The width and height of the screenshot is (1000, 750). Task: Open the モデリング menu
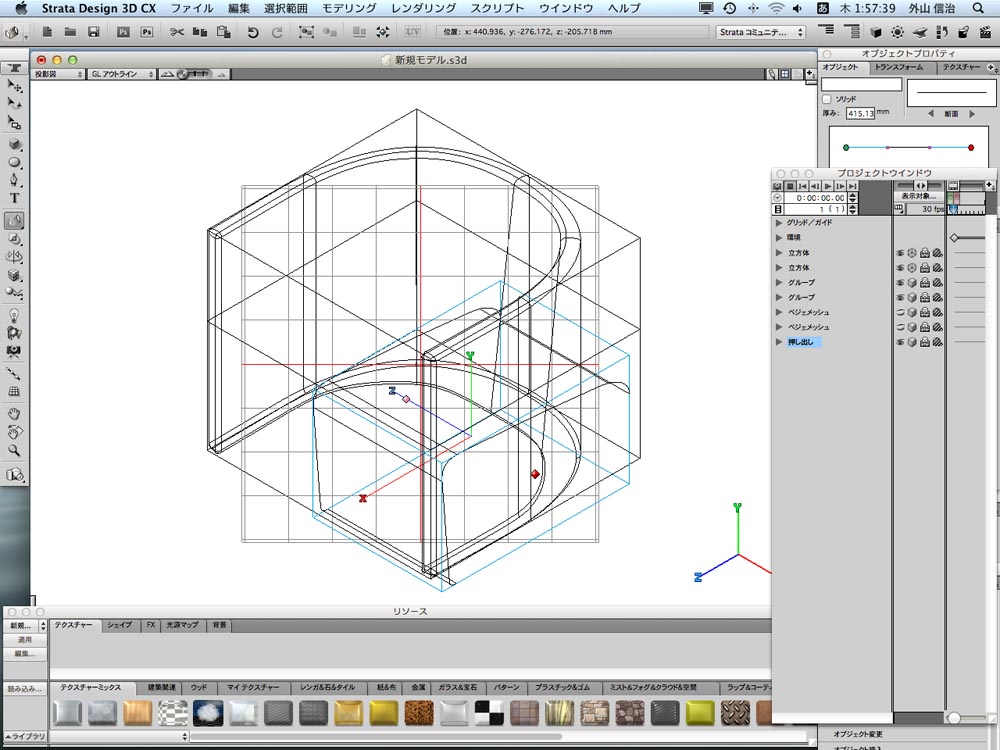coord(348,8)
